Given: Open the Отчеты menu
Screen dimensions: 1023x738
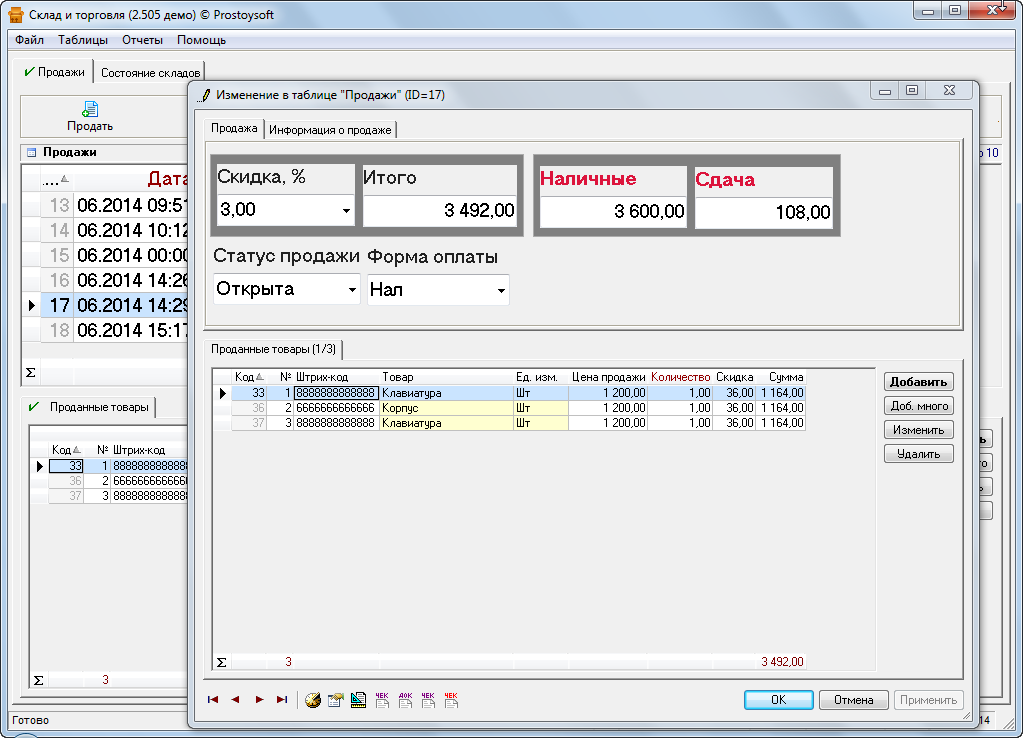Looking at the screenshot, I should (x=142, y=40).
